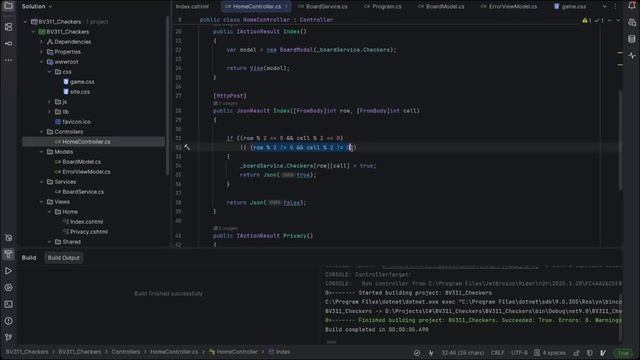Click HomeController.cs breadcrumb in status bar

tap(174, 352)
